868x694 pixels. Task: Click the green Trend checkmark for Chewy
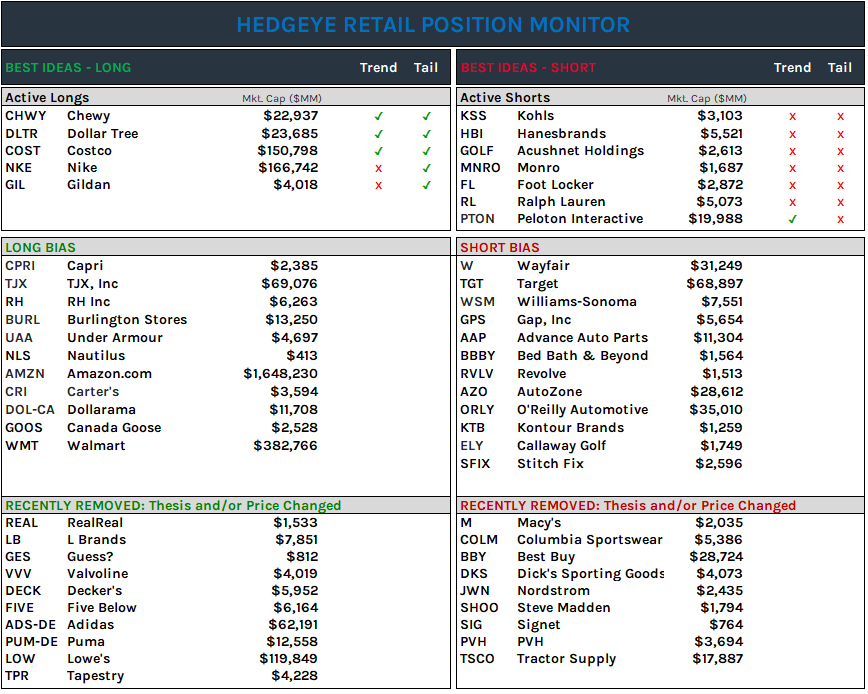click(x=379, y=116)
